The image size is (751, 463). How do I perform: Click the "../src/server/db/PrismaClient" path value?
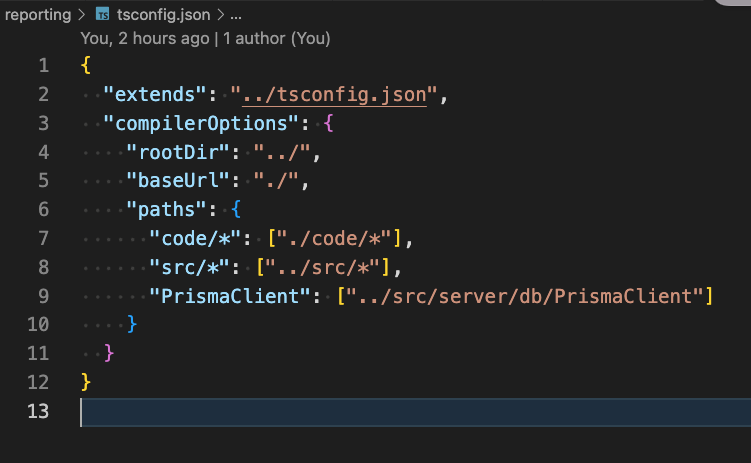tap(525, 296)
